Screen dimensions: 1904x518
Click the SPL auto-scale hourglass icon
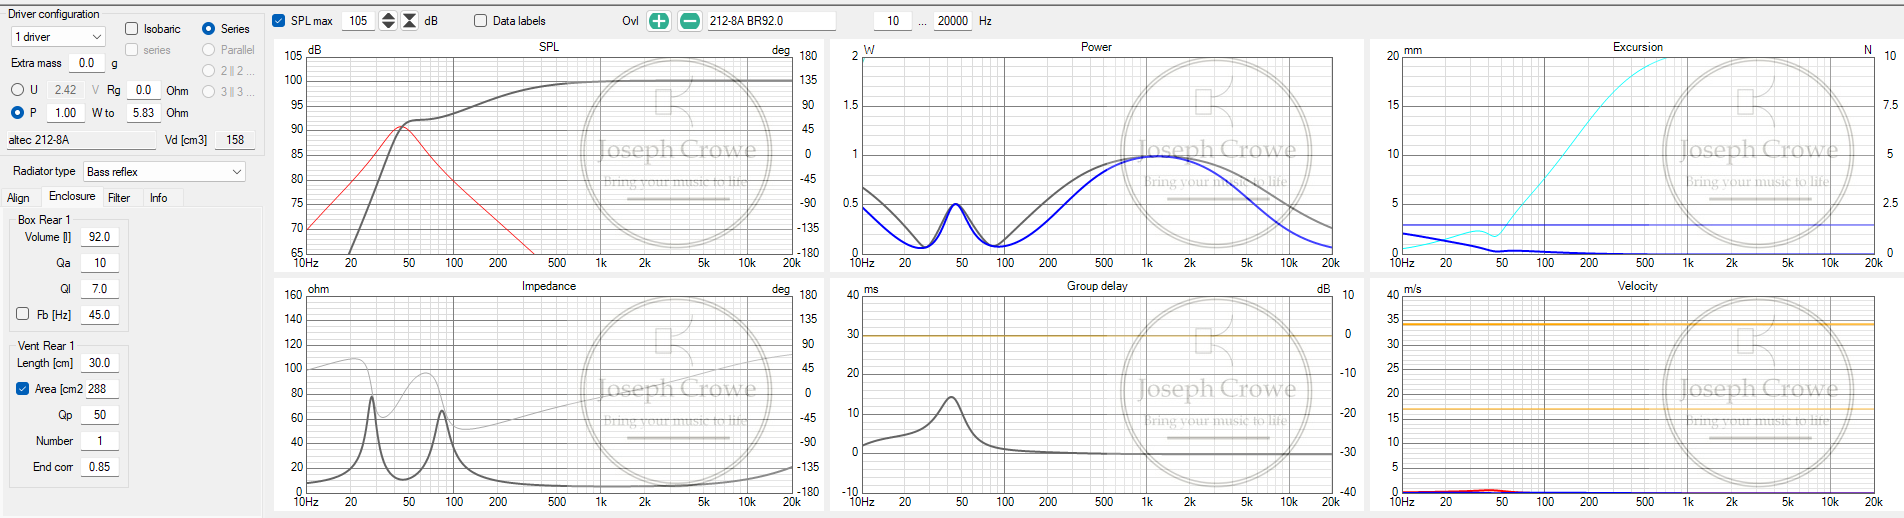[410, 21]
